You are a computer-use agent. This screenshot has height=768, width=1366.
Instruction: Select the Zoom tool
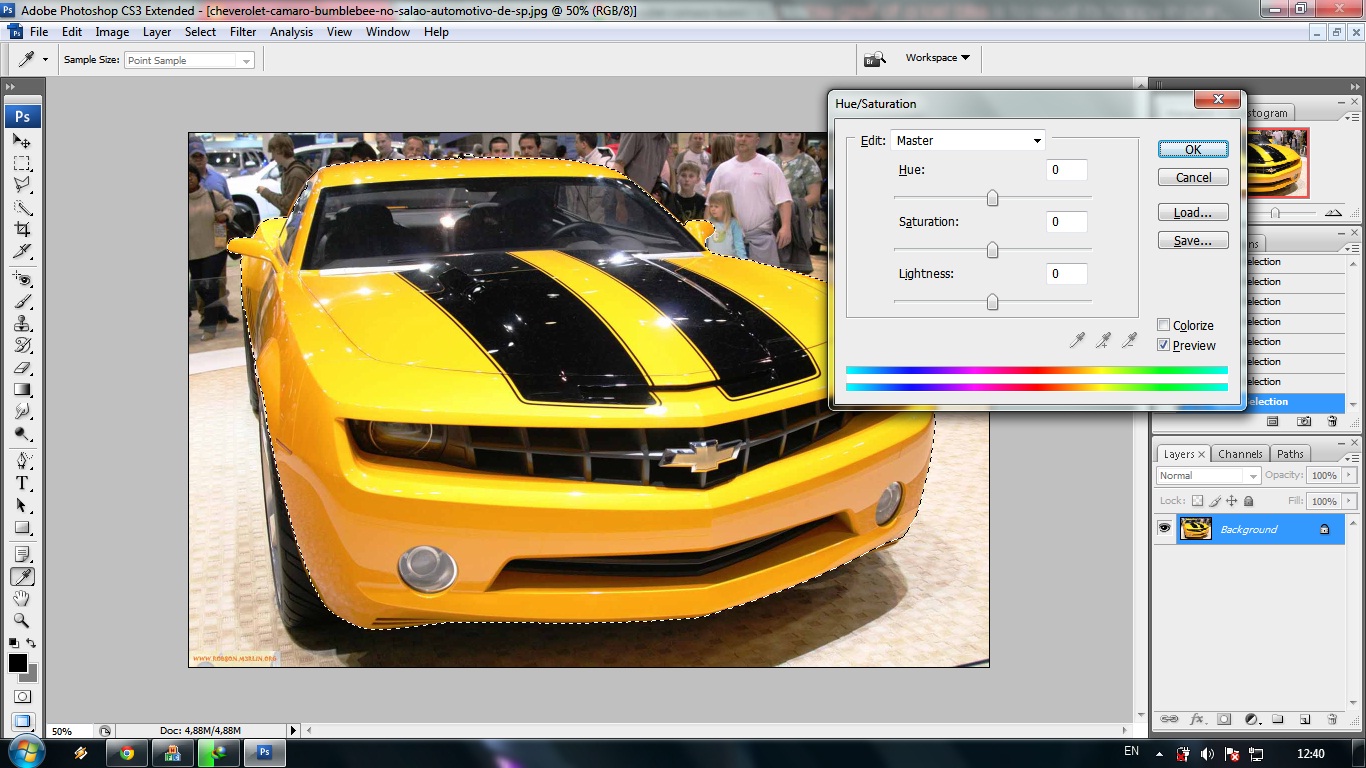point(22,620)
